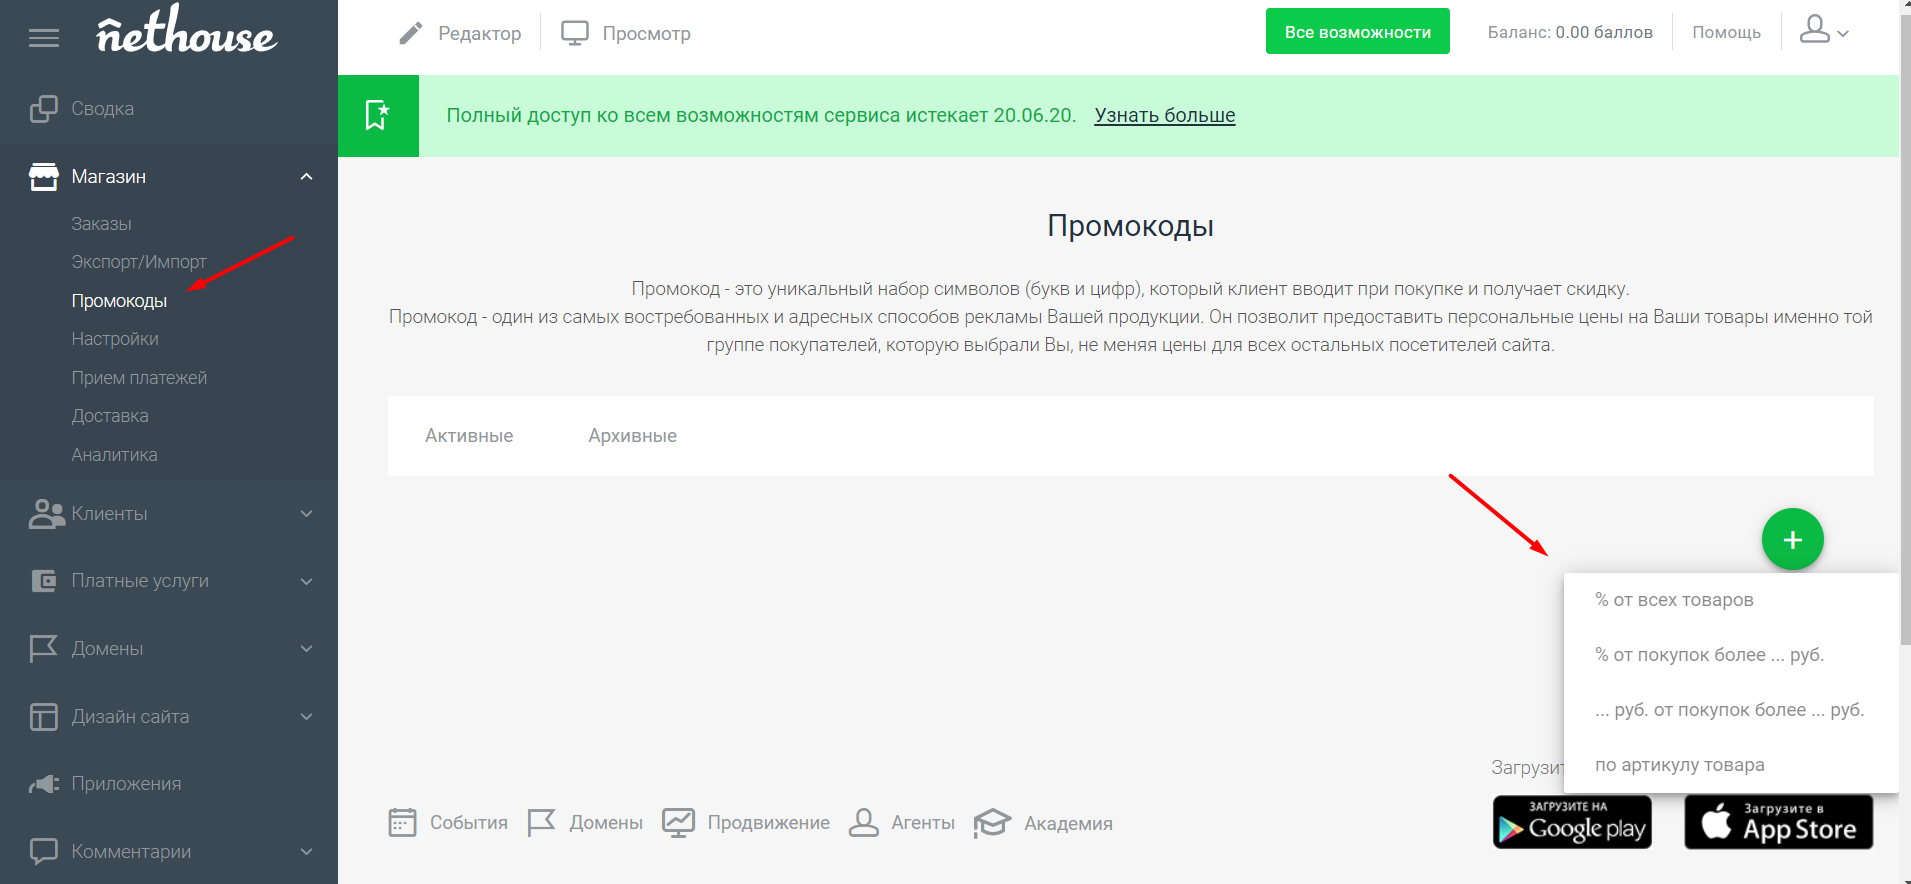Expand the Платные услуги sidebar section
This screenshot has height=884, width=1911.
(x=306, y=581)
